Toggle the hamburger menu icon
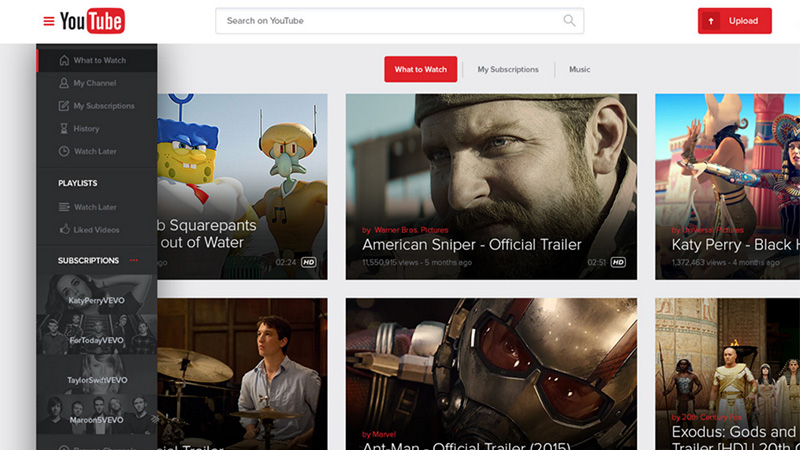The width and height of the screenshot is (800, 450). (48, 21)
